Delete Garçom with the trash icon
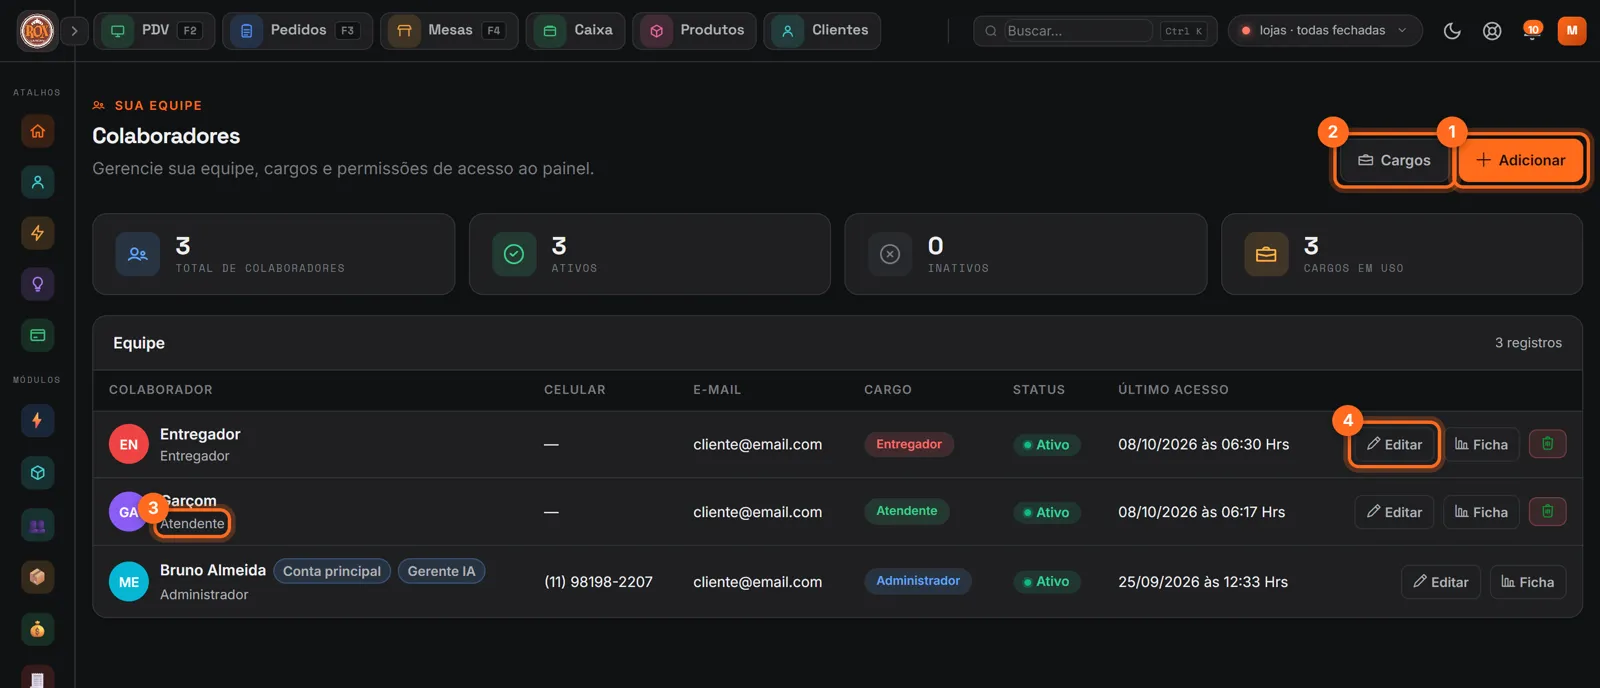Image resolution: width=1600 pixels, height=688 pixels. point(1547,512)
